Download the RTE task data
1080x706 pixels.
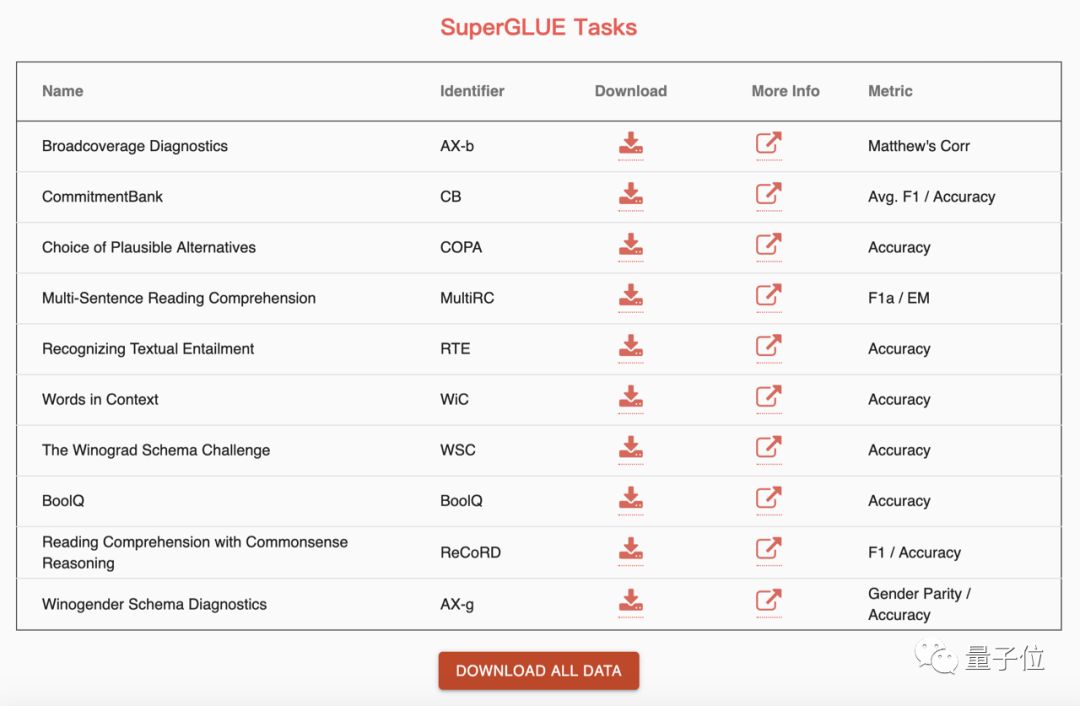tap(631, 346)
